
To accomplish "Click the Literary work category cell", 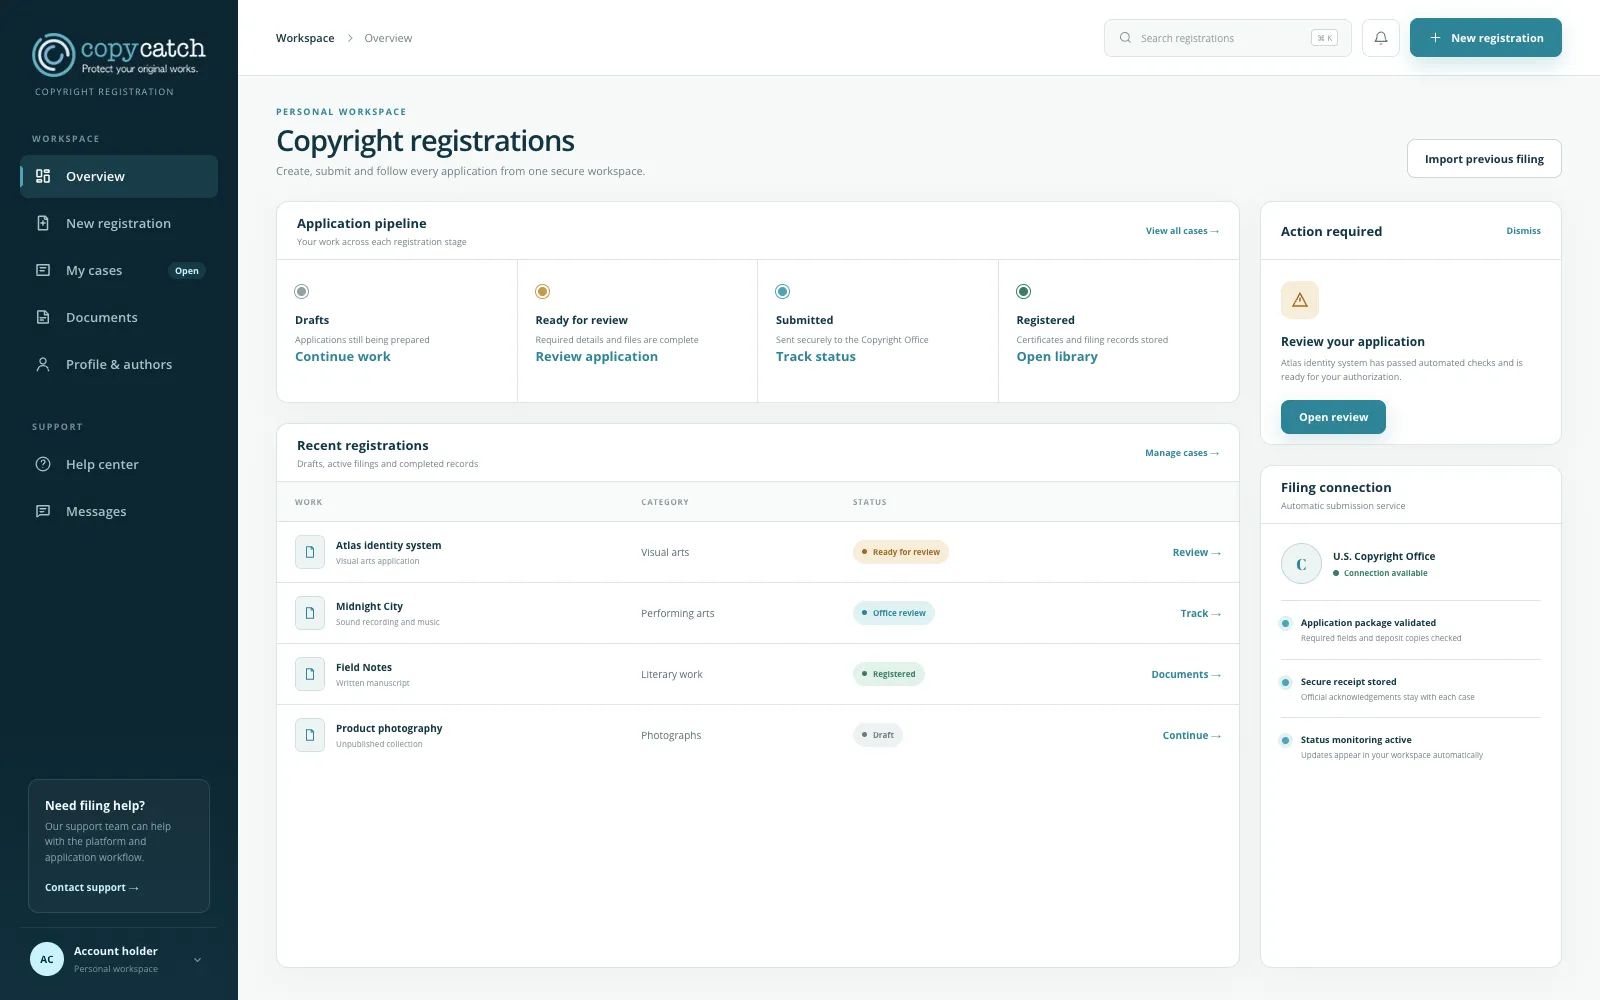I will pyautogui.click(x=672, y=674).
